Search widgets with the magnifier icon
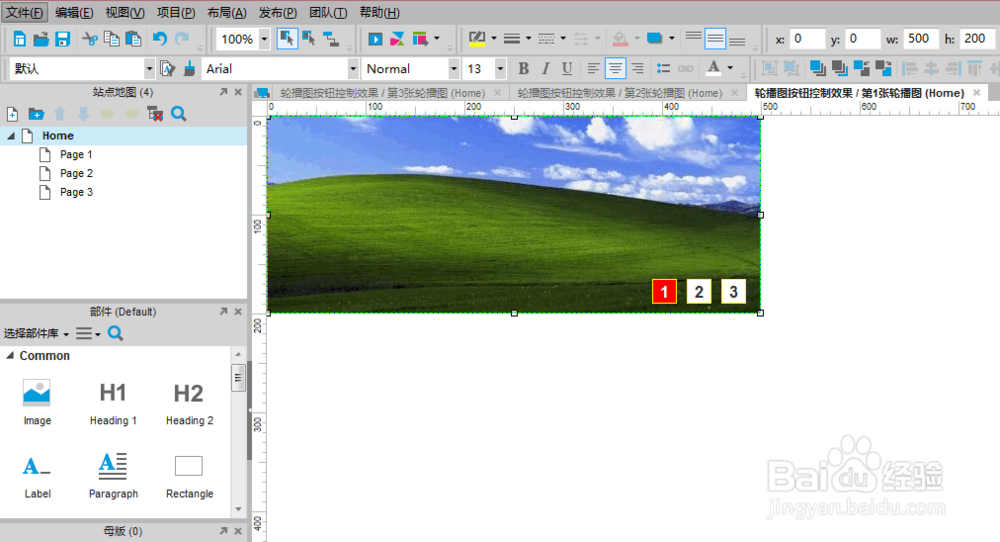Image resolution: width=1000 pixels, height=542 pixels. point(115,333)
